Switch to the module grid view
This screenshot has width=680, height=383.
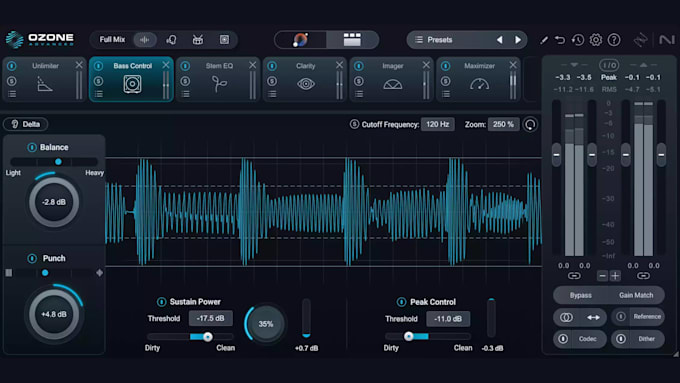pyautogui.click(x=352, y=39)
